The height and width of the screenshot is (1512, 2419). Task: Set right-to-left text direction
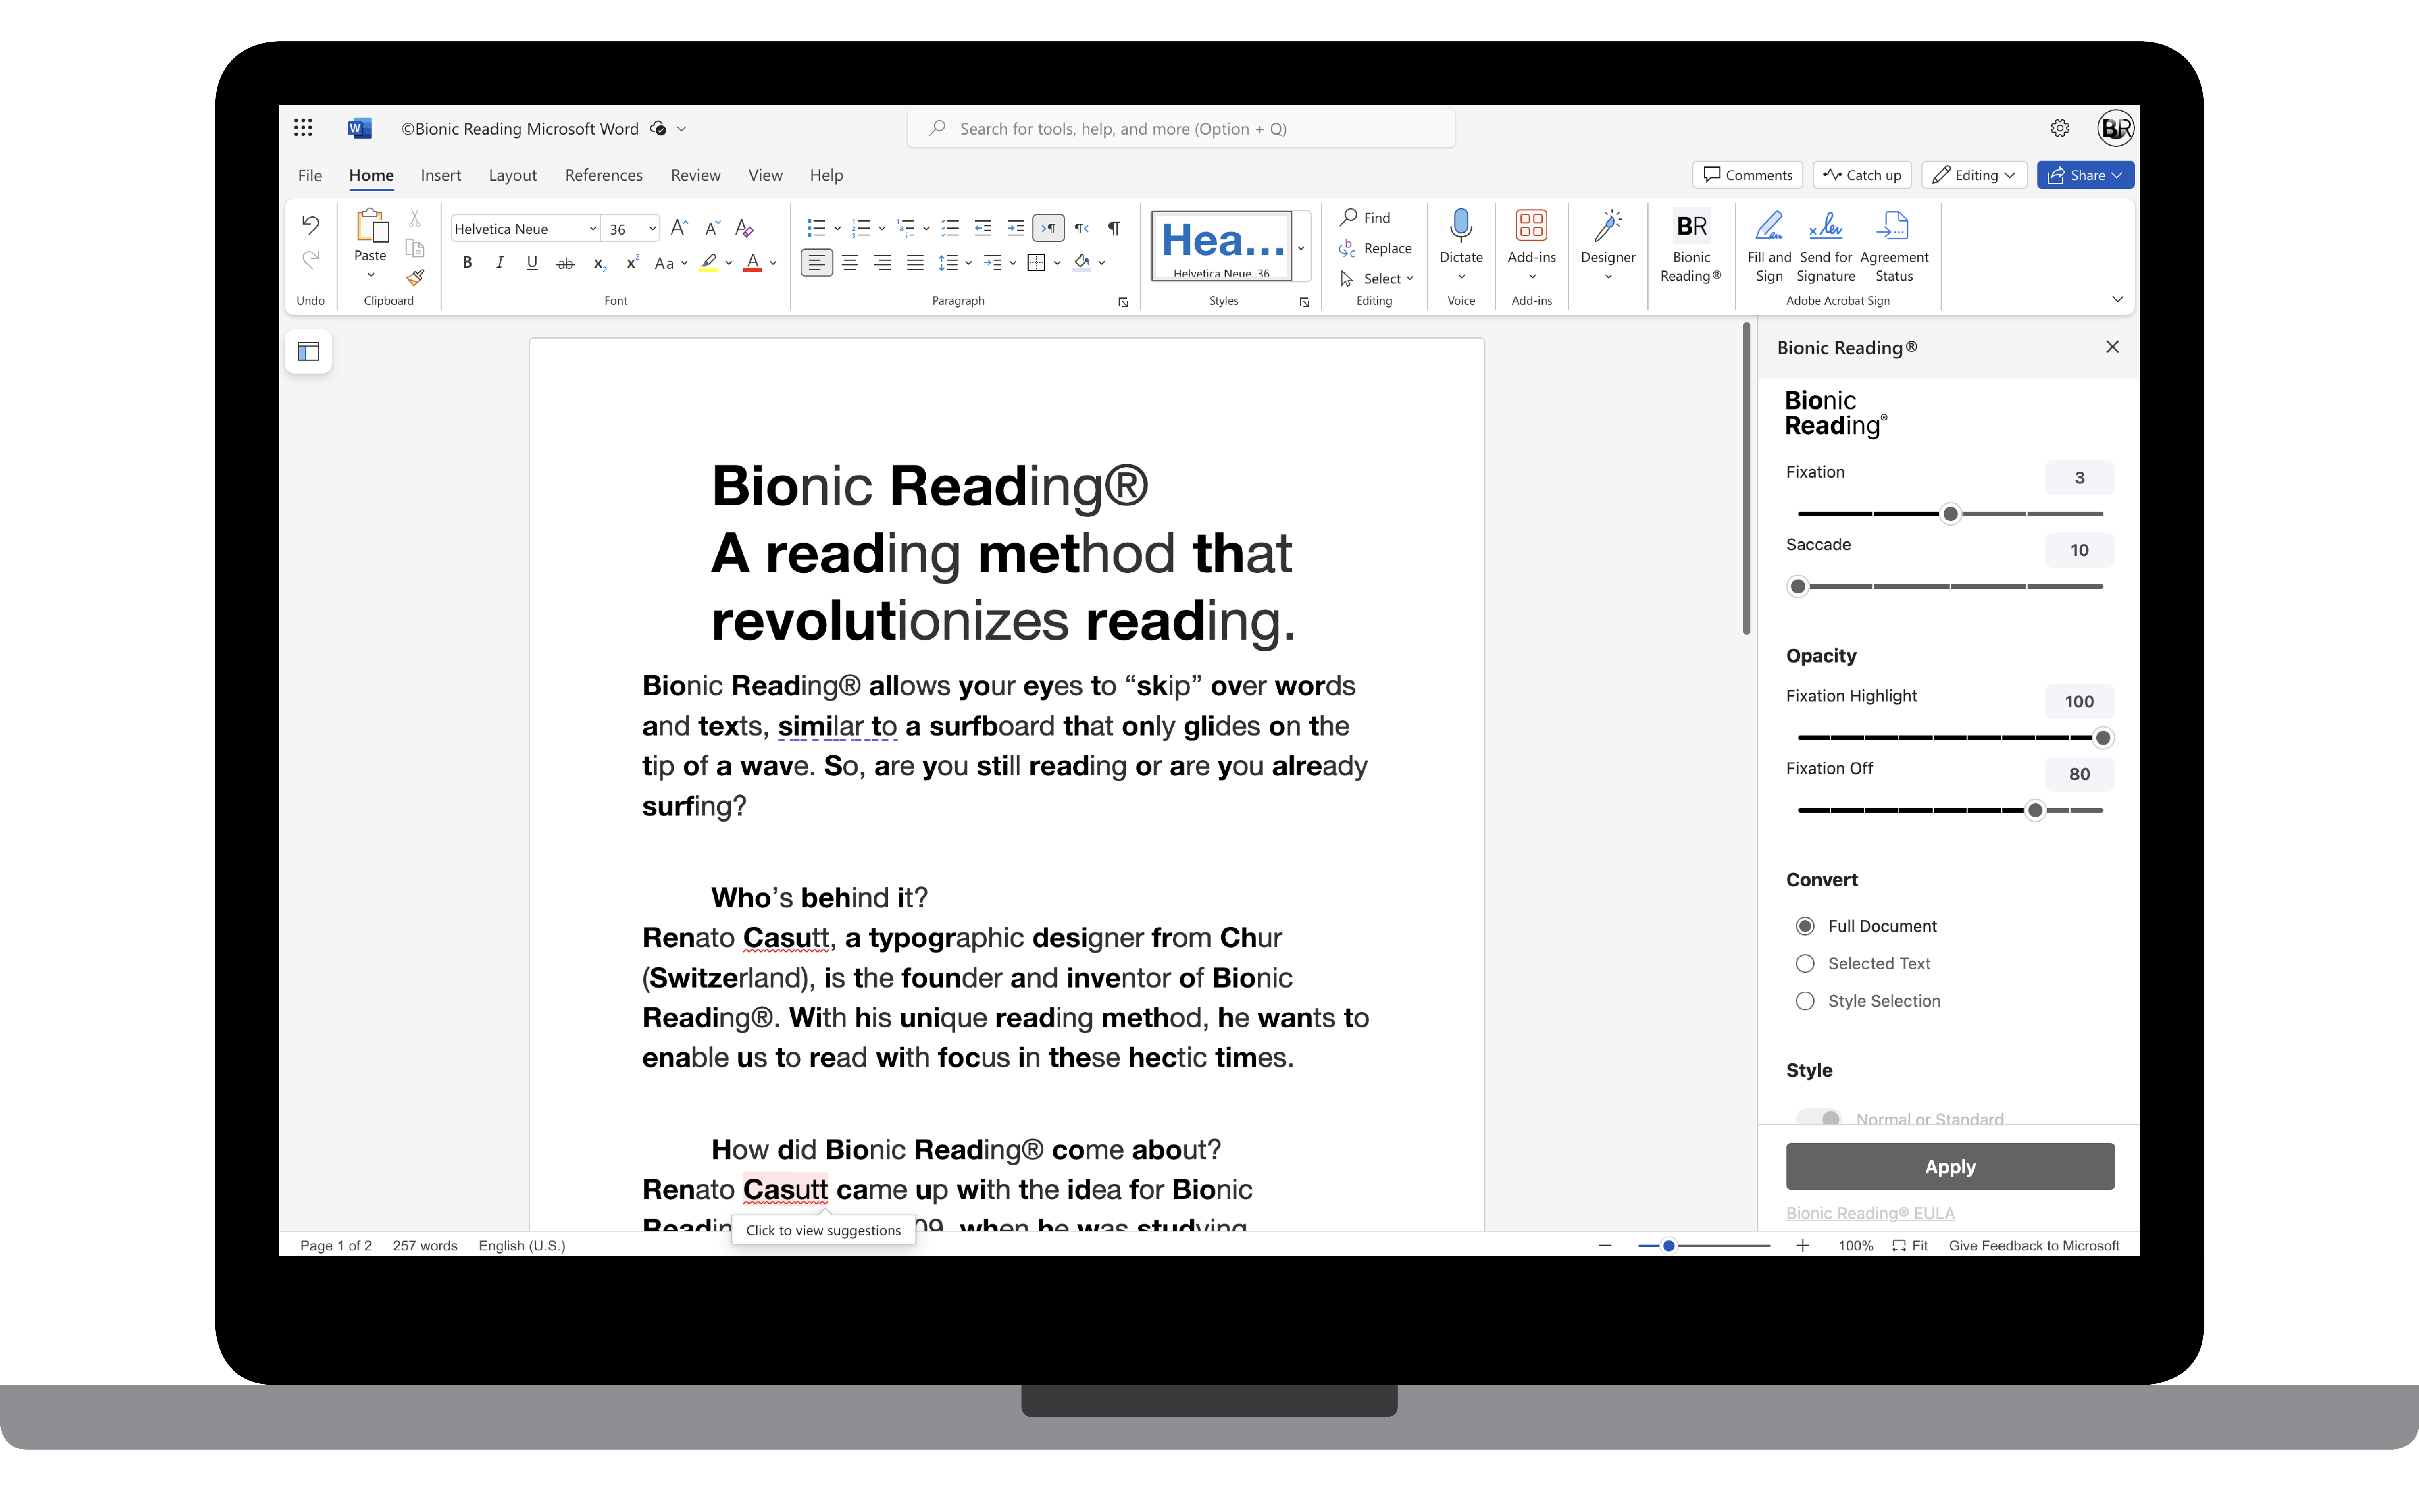[x=1081, y=228]
